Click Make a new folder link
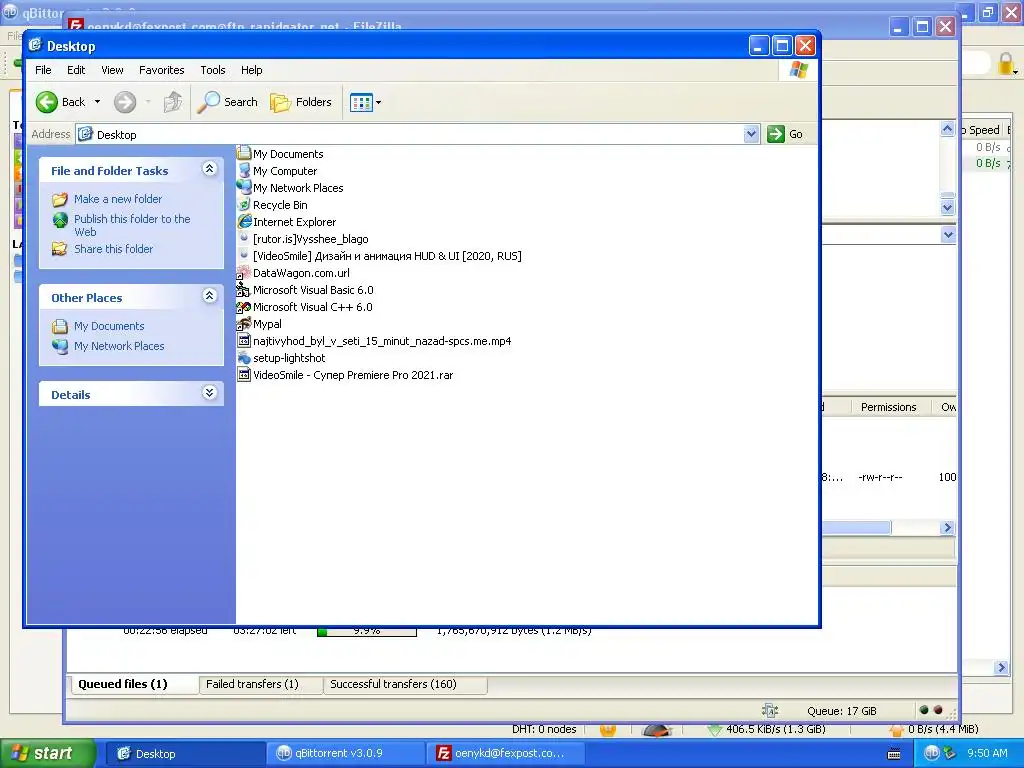The height and width of the screenshot is (768, 1024). [x=118, y=199]
